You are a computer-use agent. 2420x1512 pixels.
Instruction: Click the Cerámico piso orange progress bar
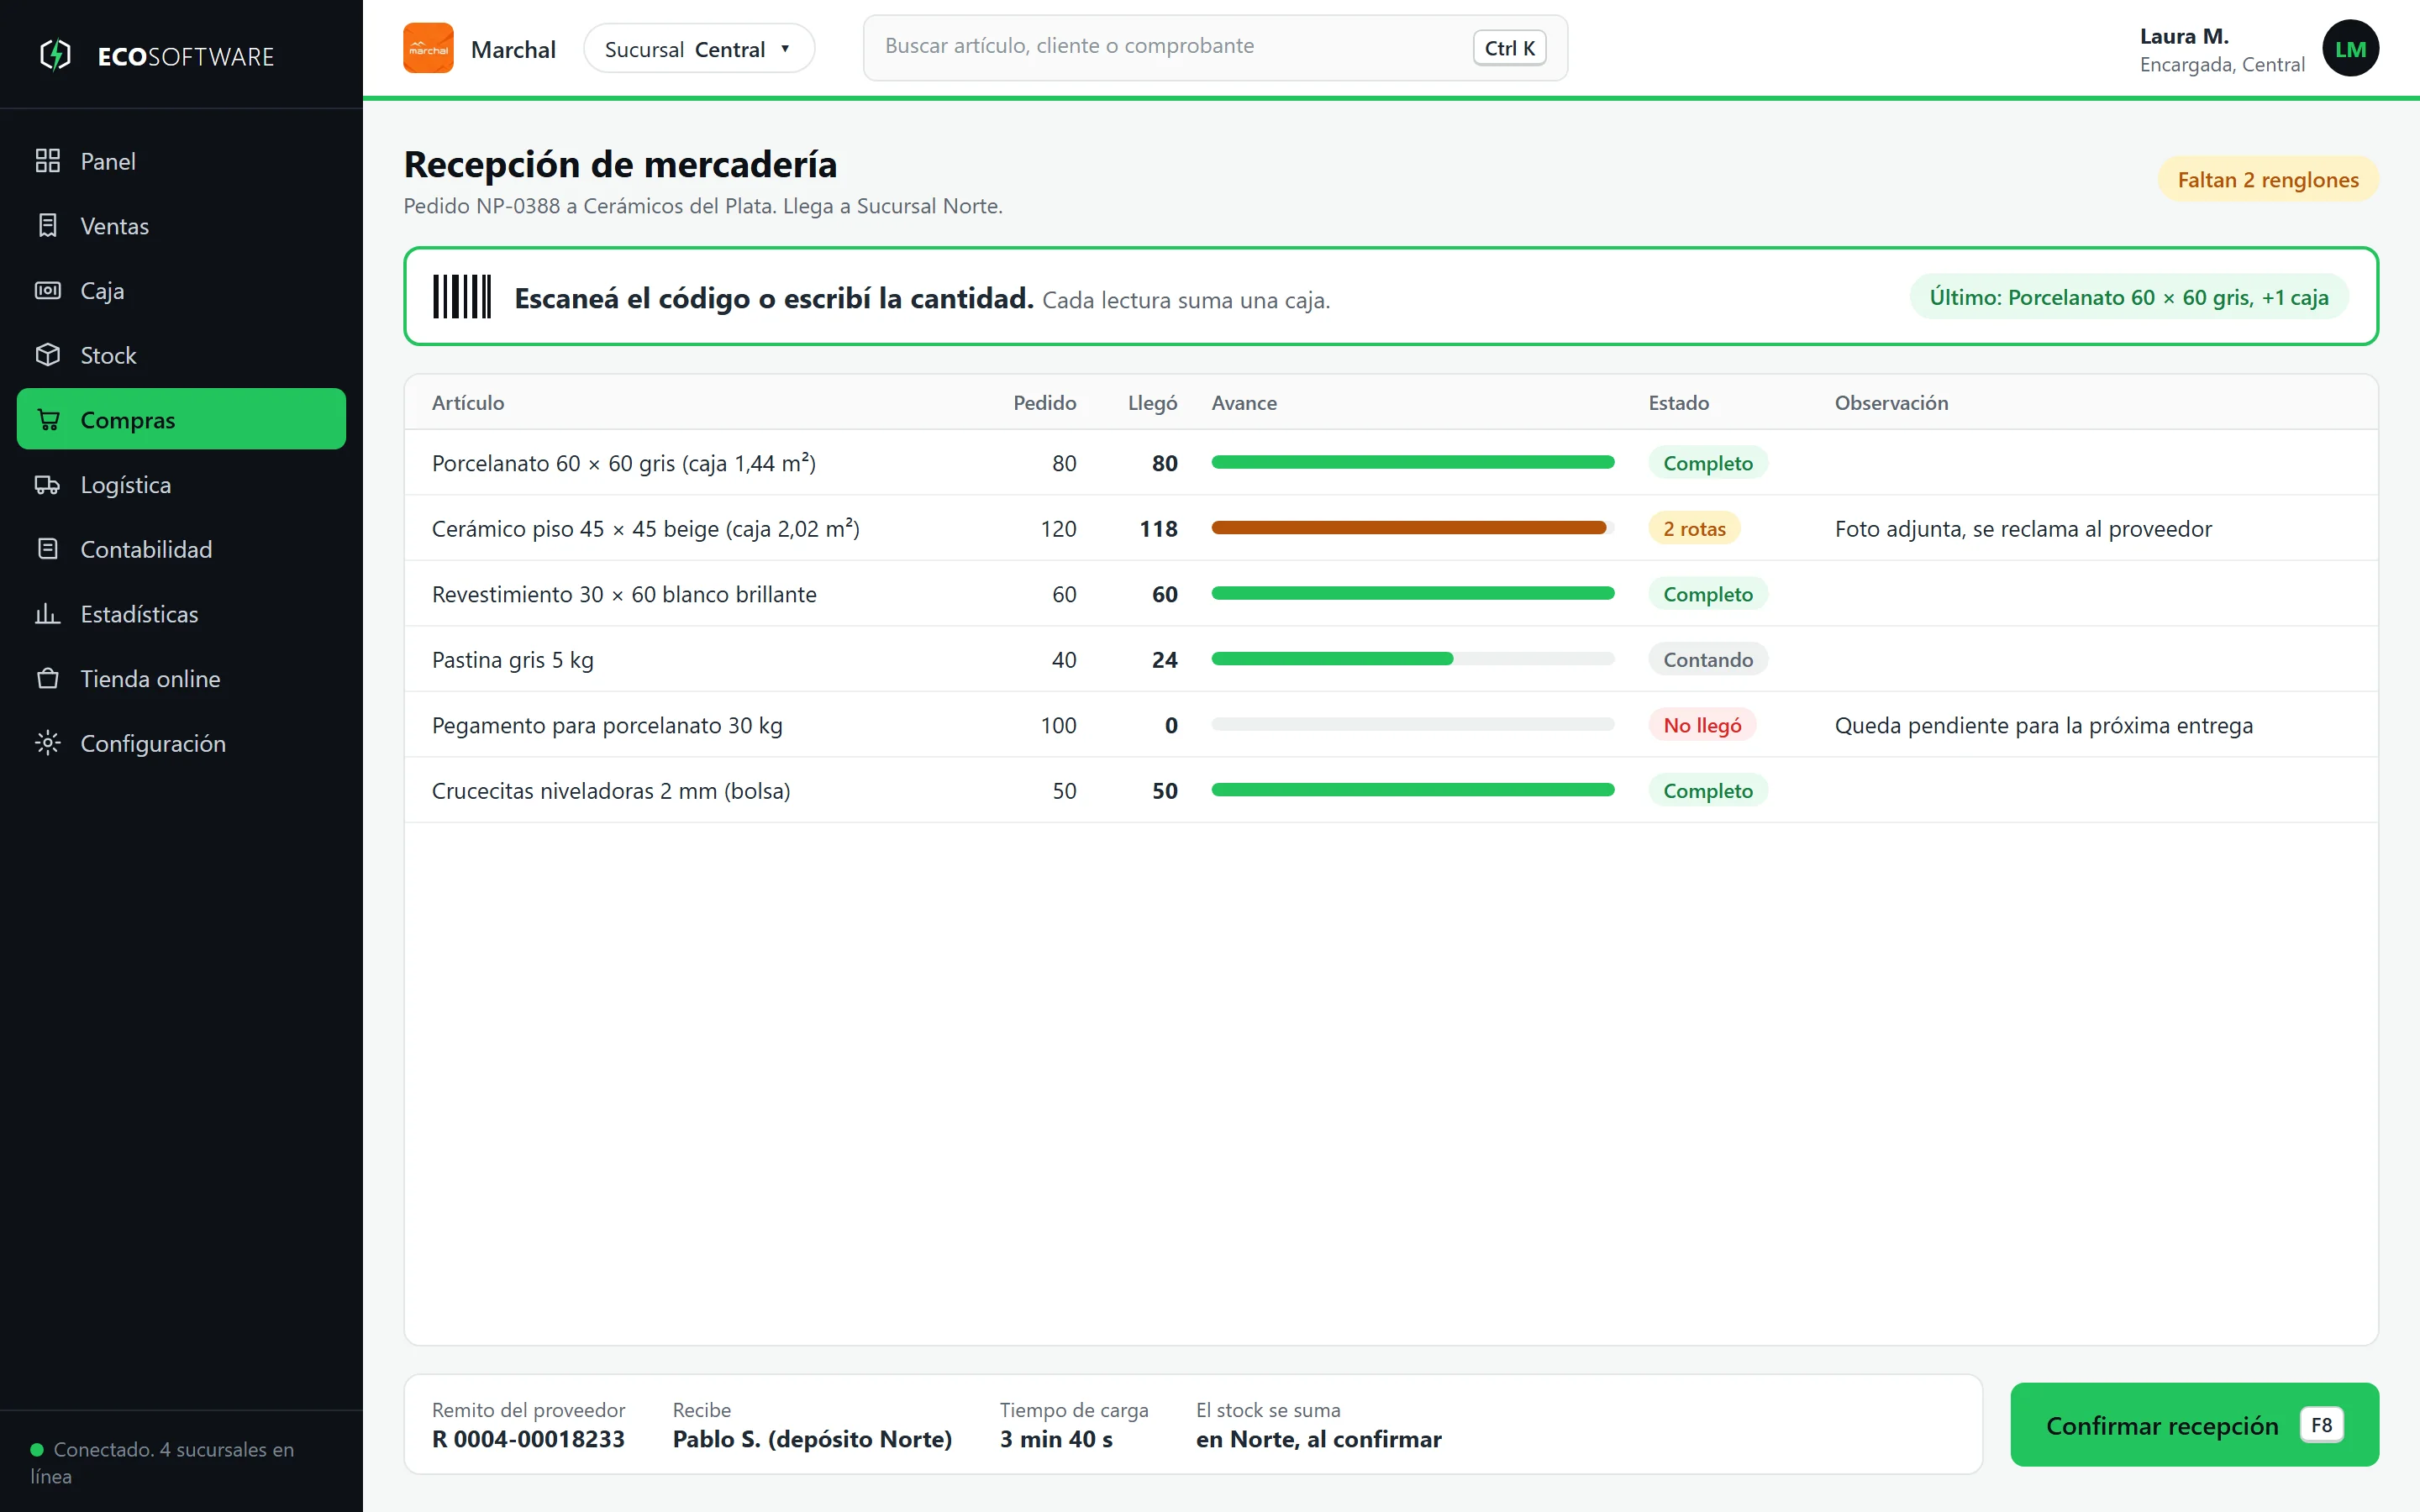point(1413,528)
